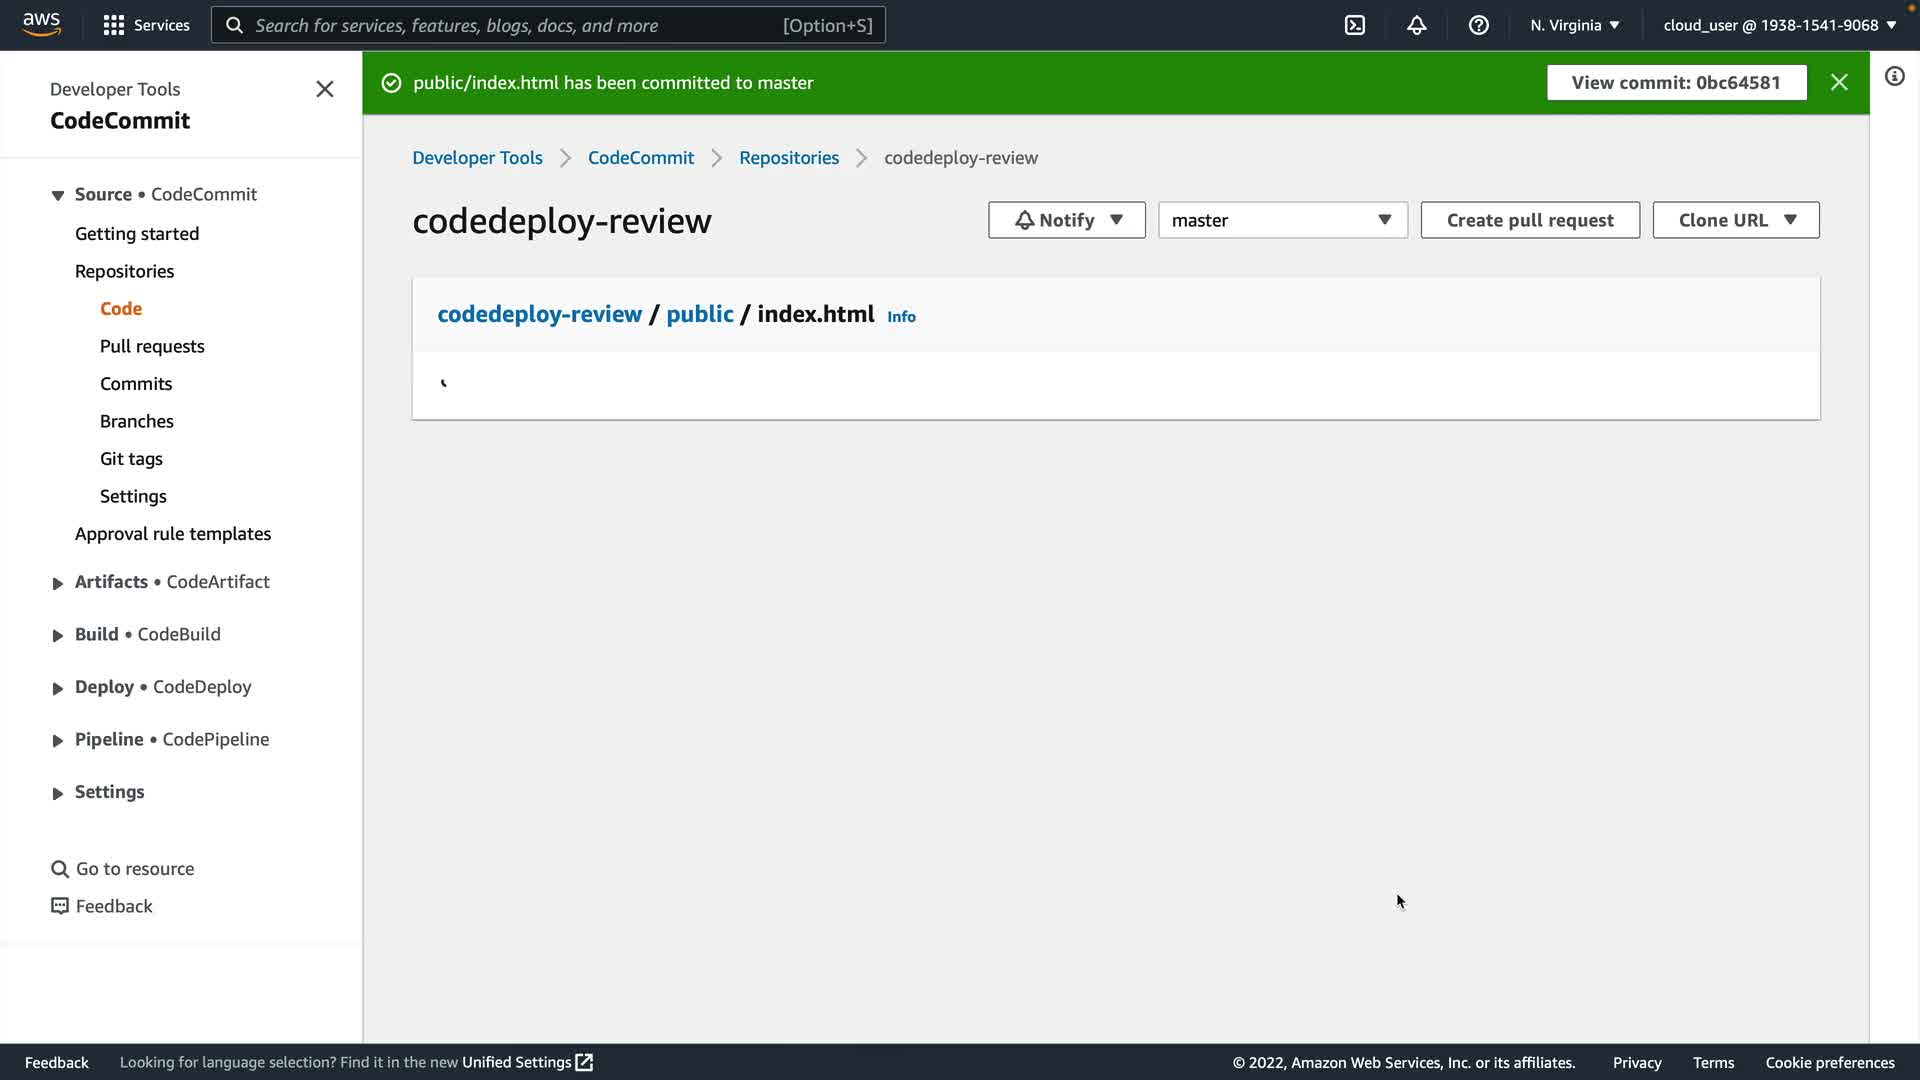Open the info panel icon at right edge
Screen dimensions: 1920x1080
(1894, 77)
